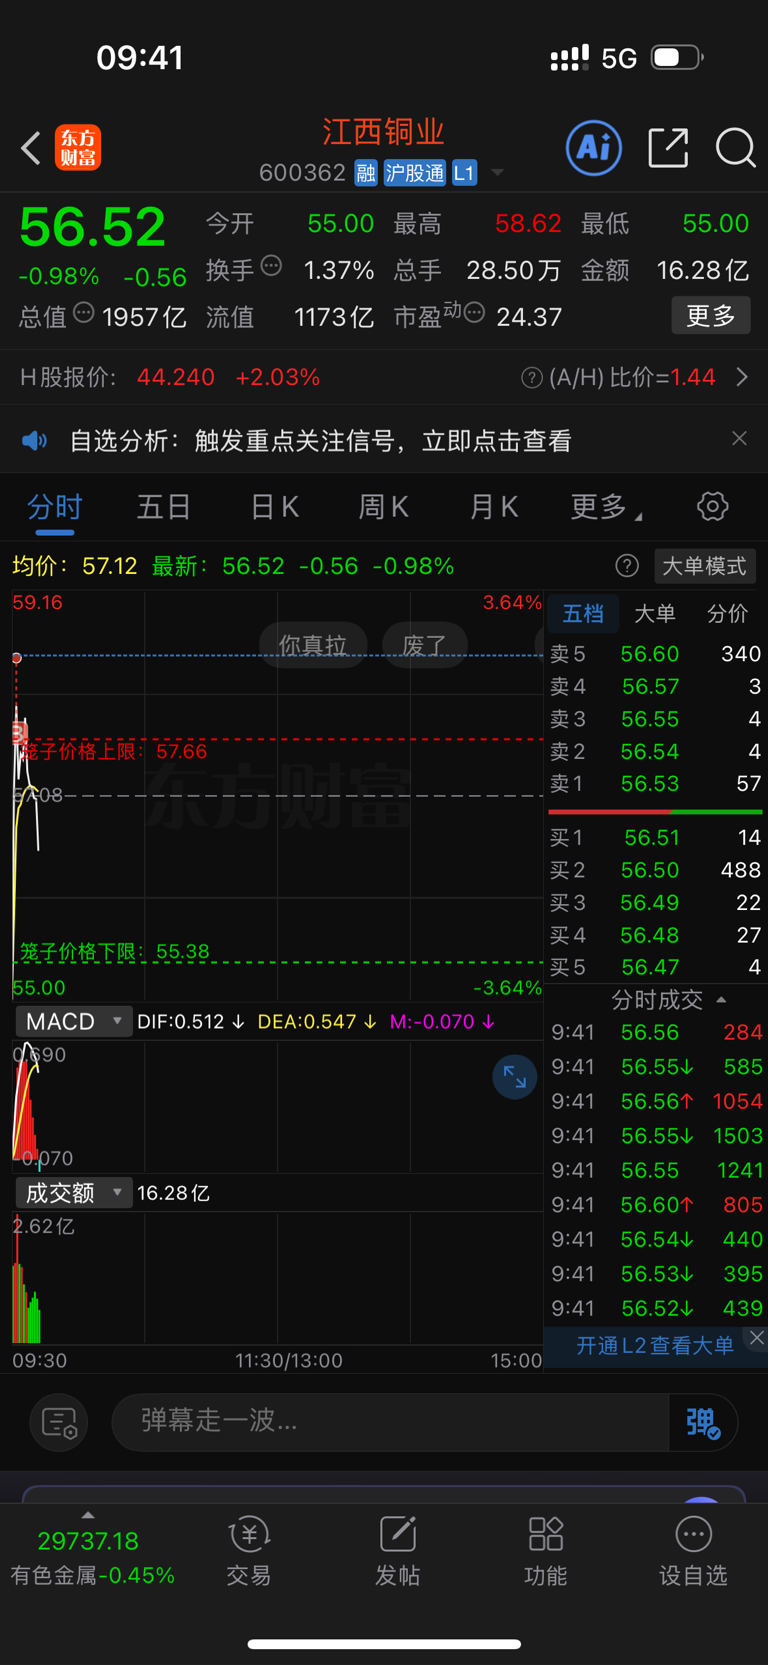The height and width of the screenshot is (1665, 769).
Task: Open the search magnifier icon
Action: 735,148
